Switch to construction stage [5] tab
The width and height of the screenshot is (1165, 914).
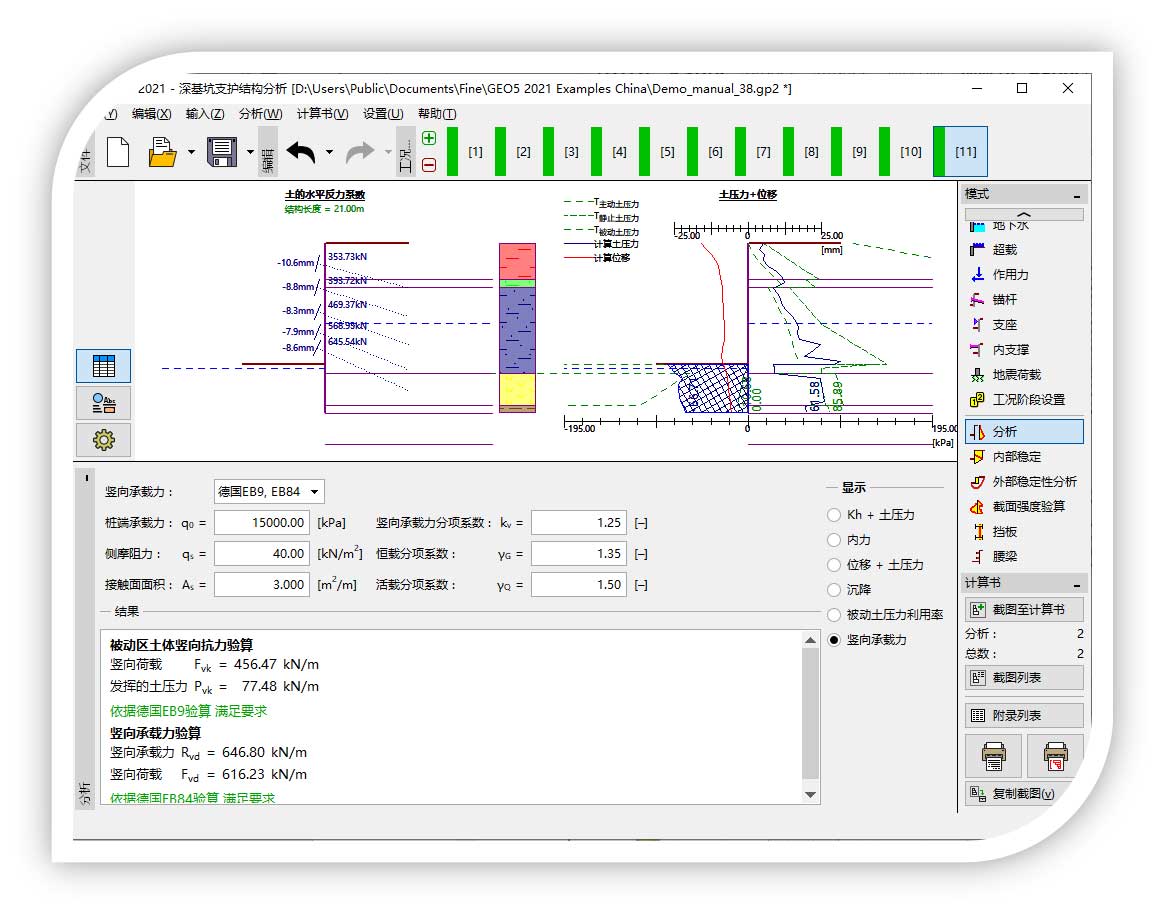[x=667, y=152]
